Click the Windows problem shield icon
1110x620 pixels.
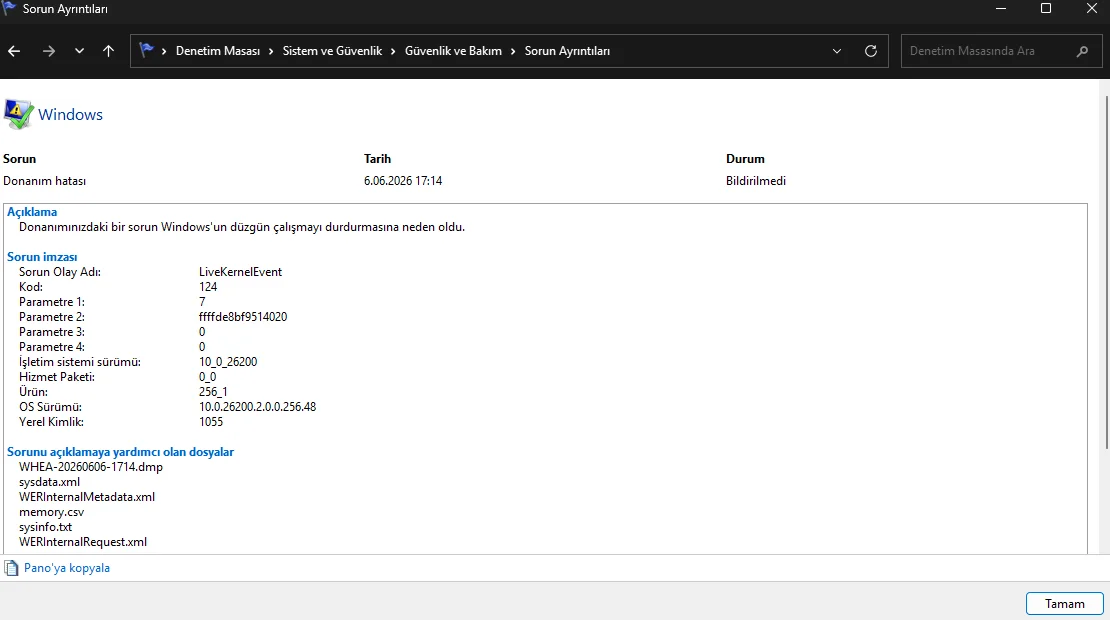pyautogui.click(x=18, y=114)
